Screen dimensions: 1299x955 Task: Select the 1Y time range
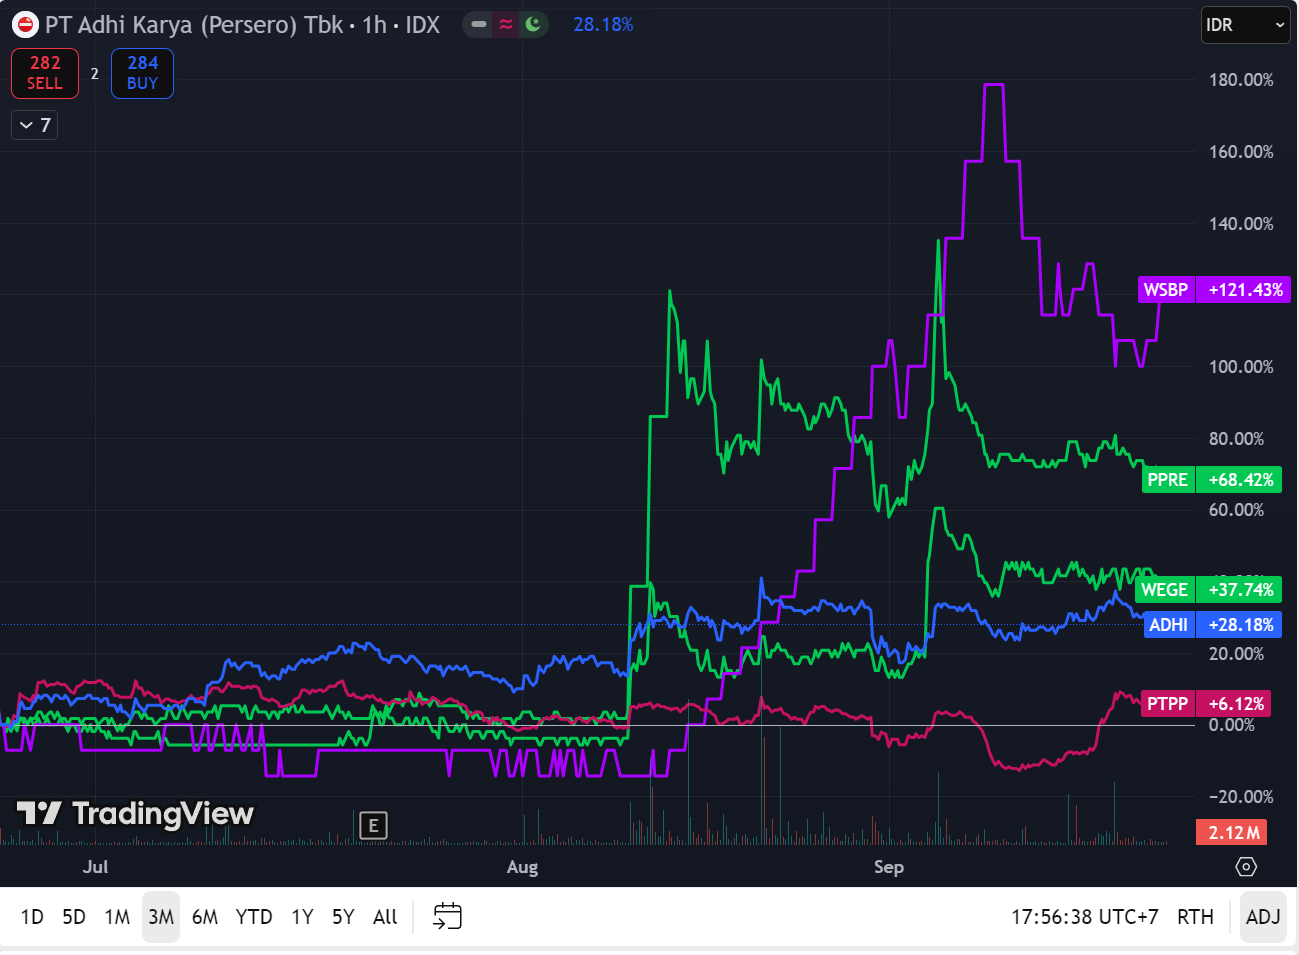[302, 917]
